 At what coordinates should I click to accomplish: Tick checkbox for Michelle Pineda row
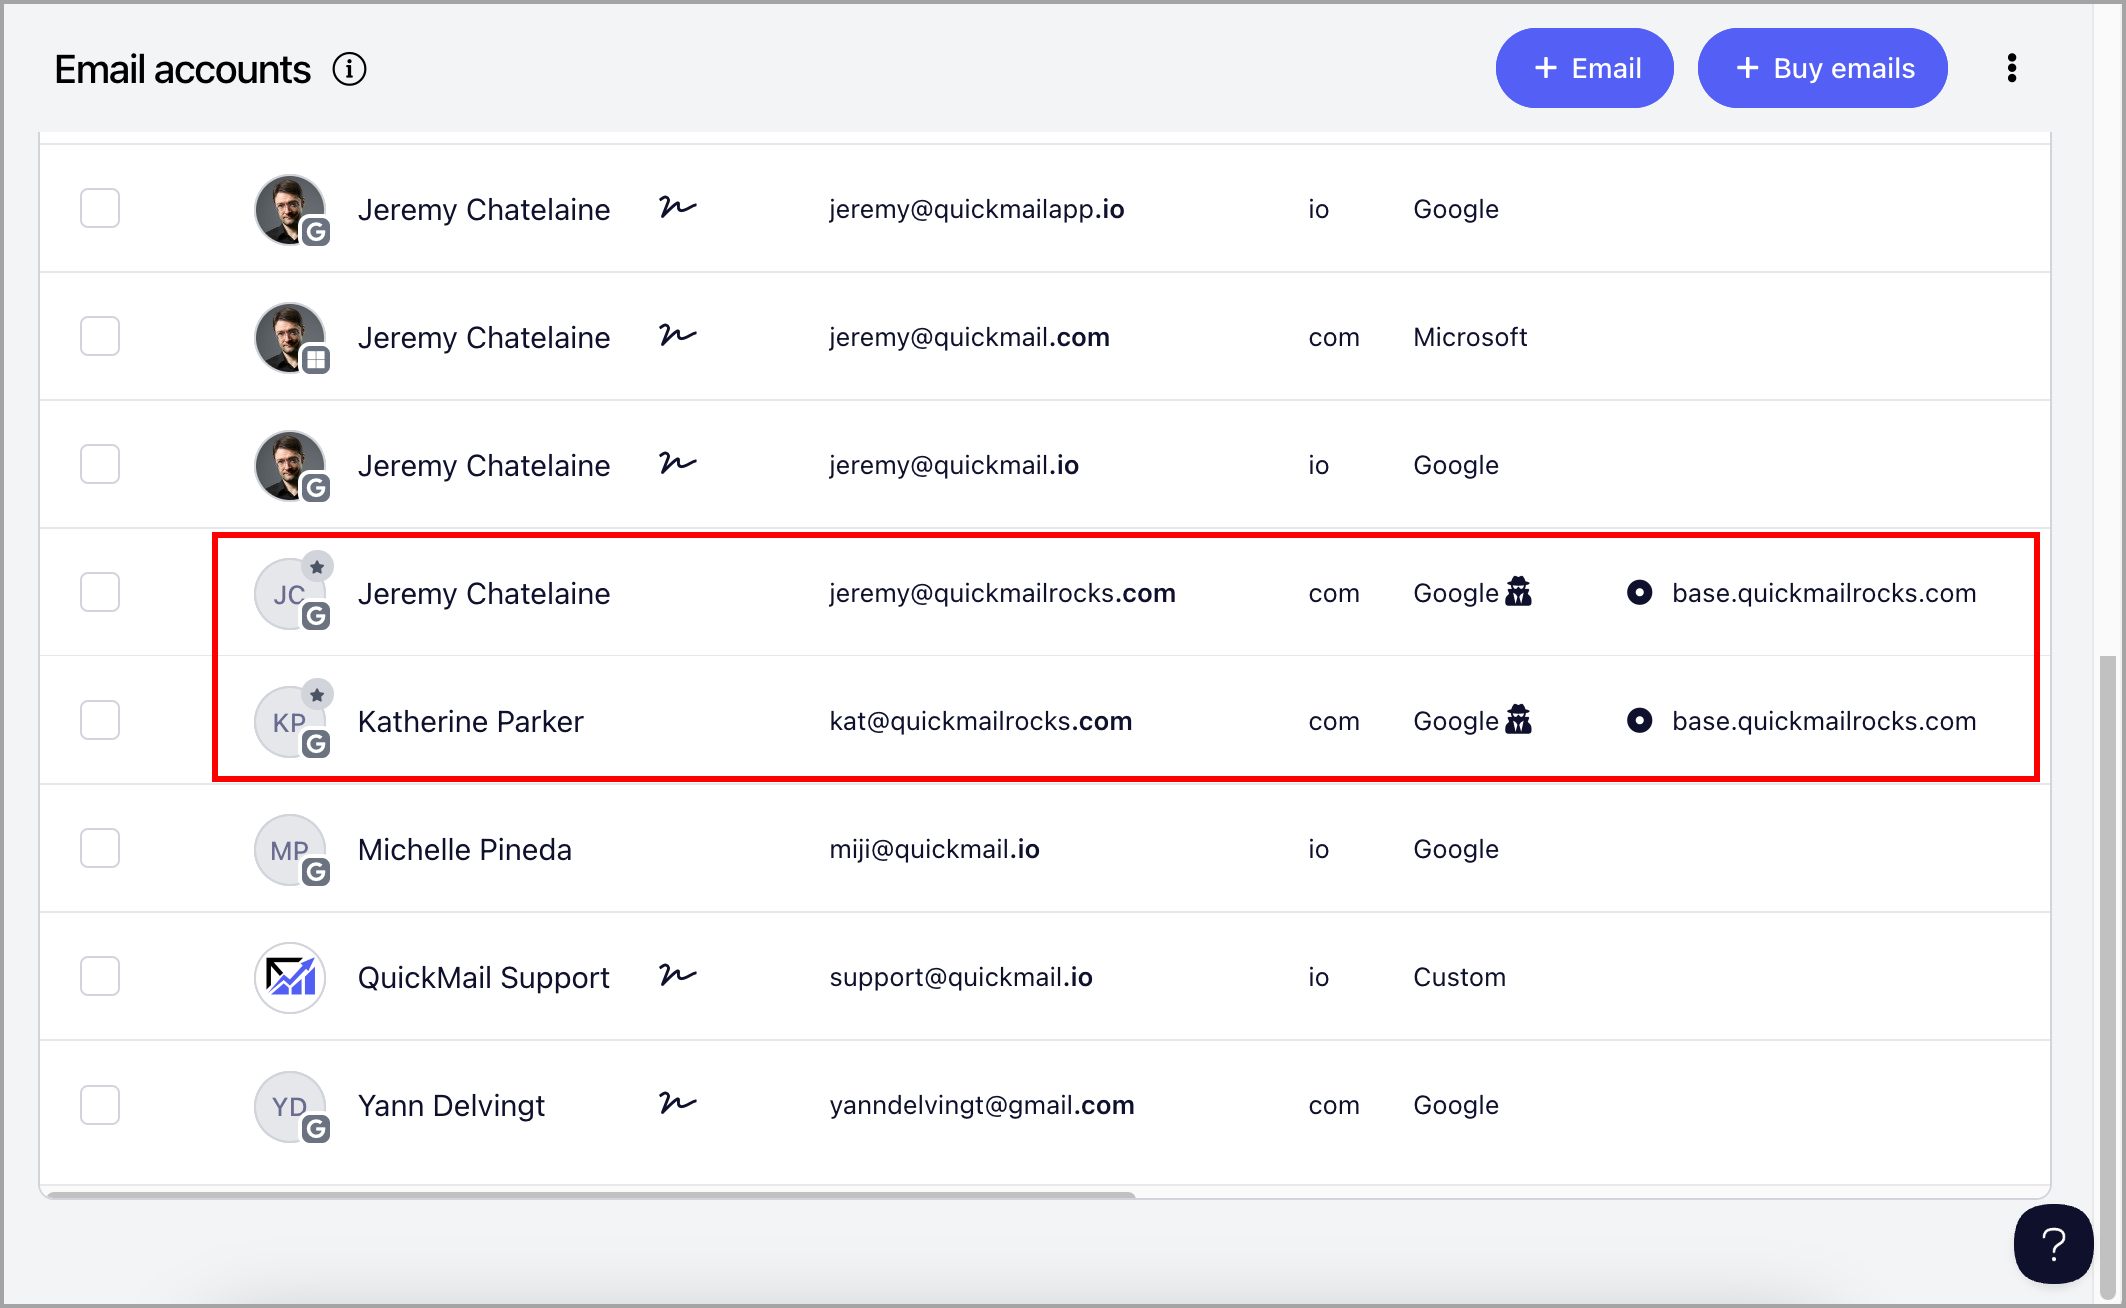[x=100, y=848]
